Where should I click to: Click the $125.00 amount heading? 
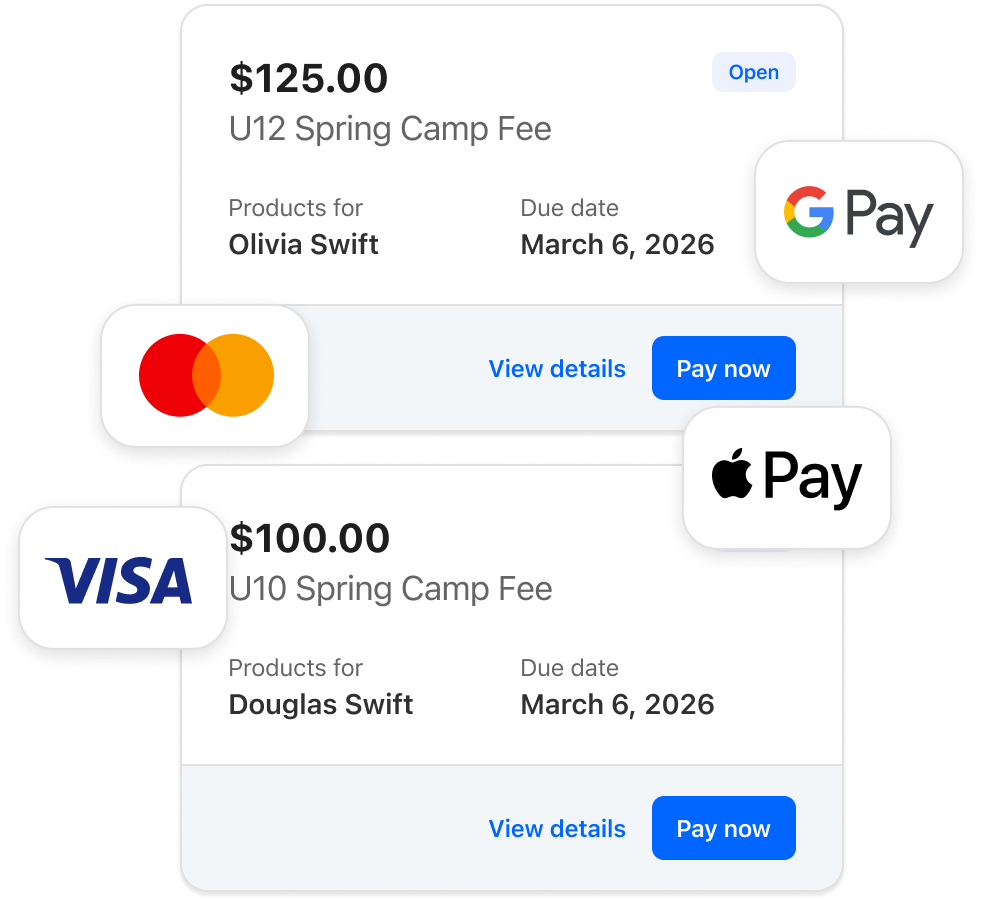[x=309, y=78]
